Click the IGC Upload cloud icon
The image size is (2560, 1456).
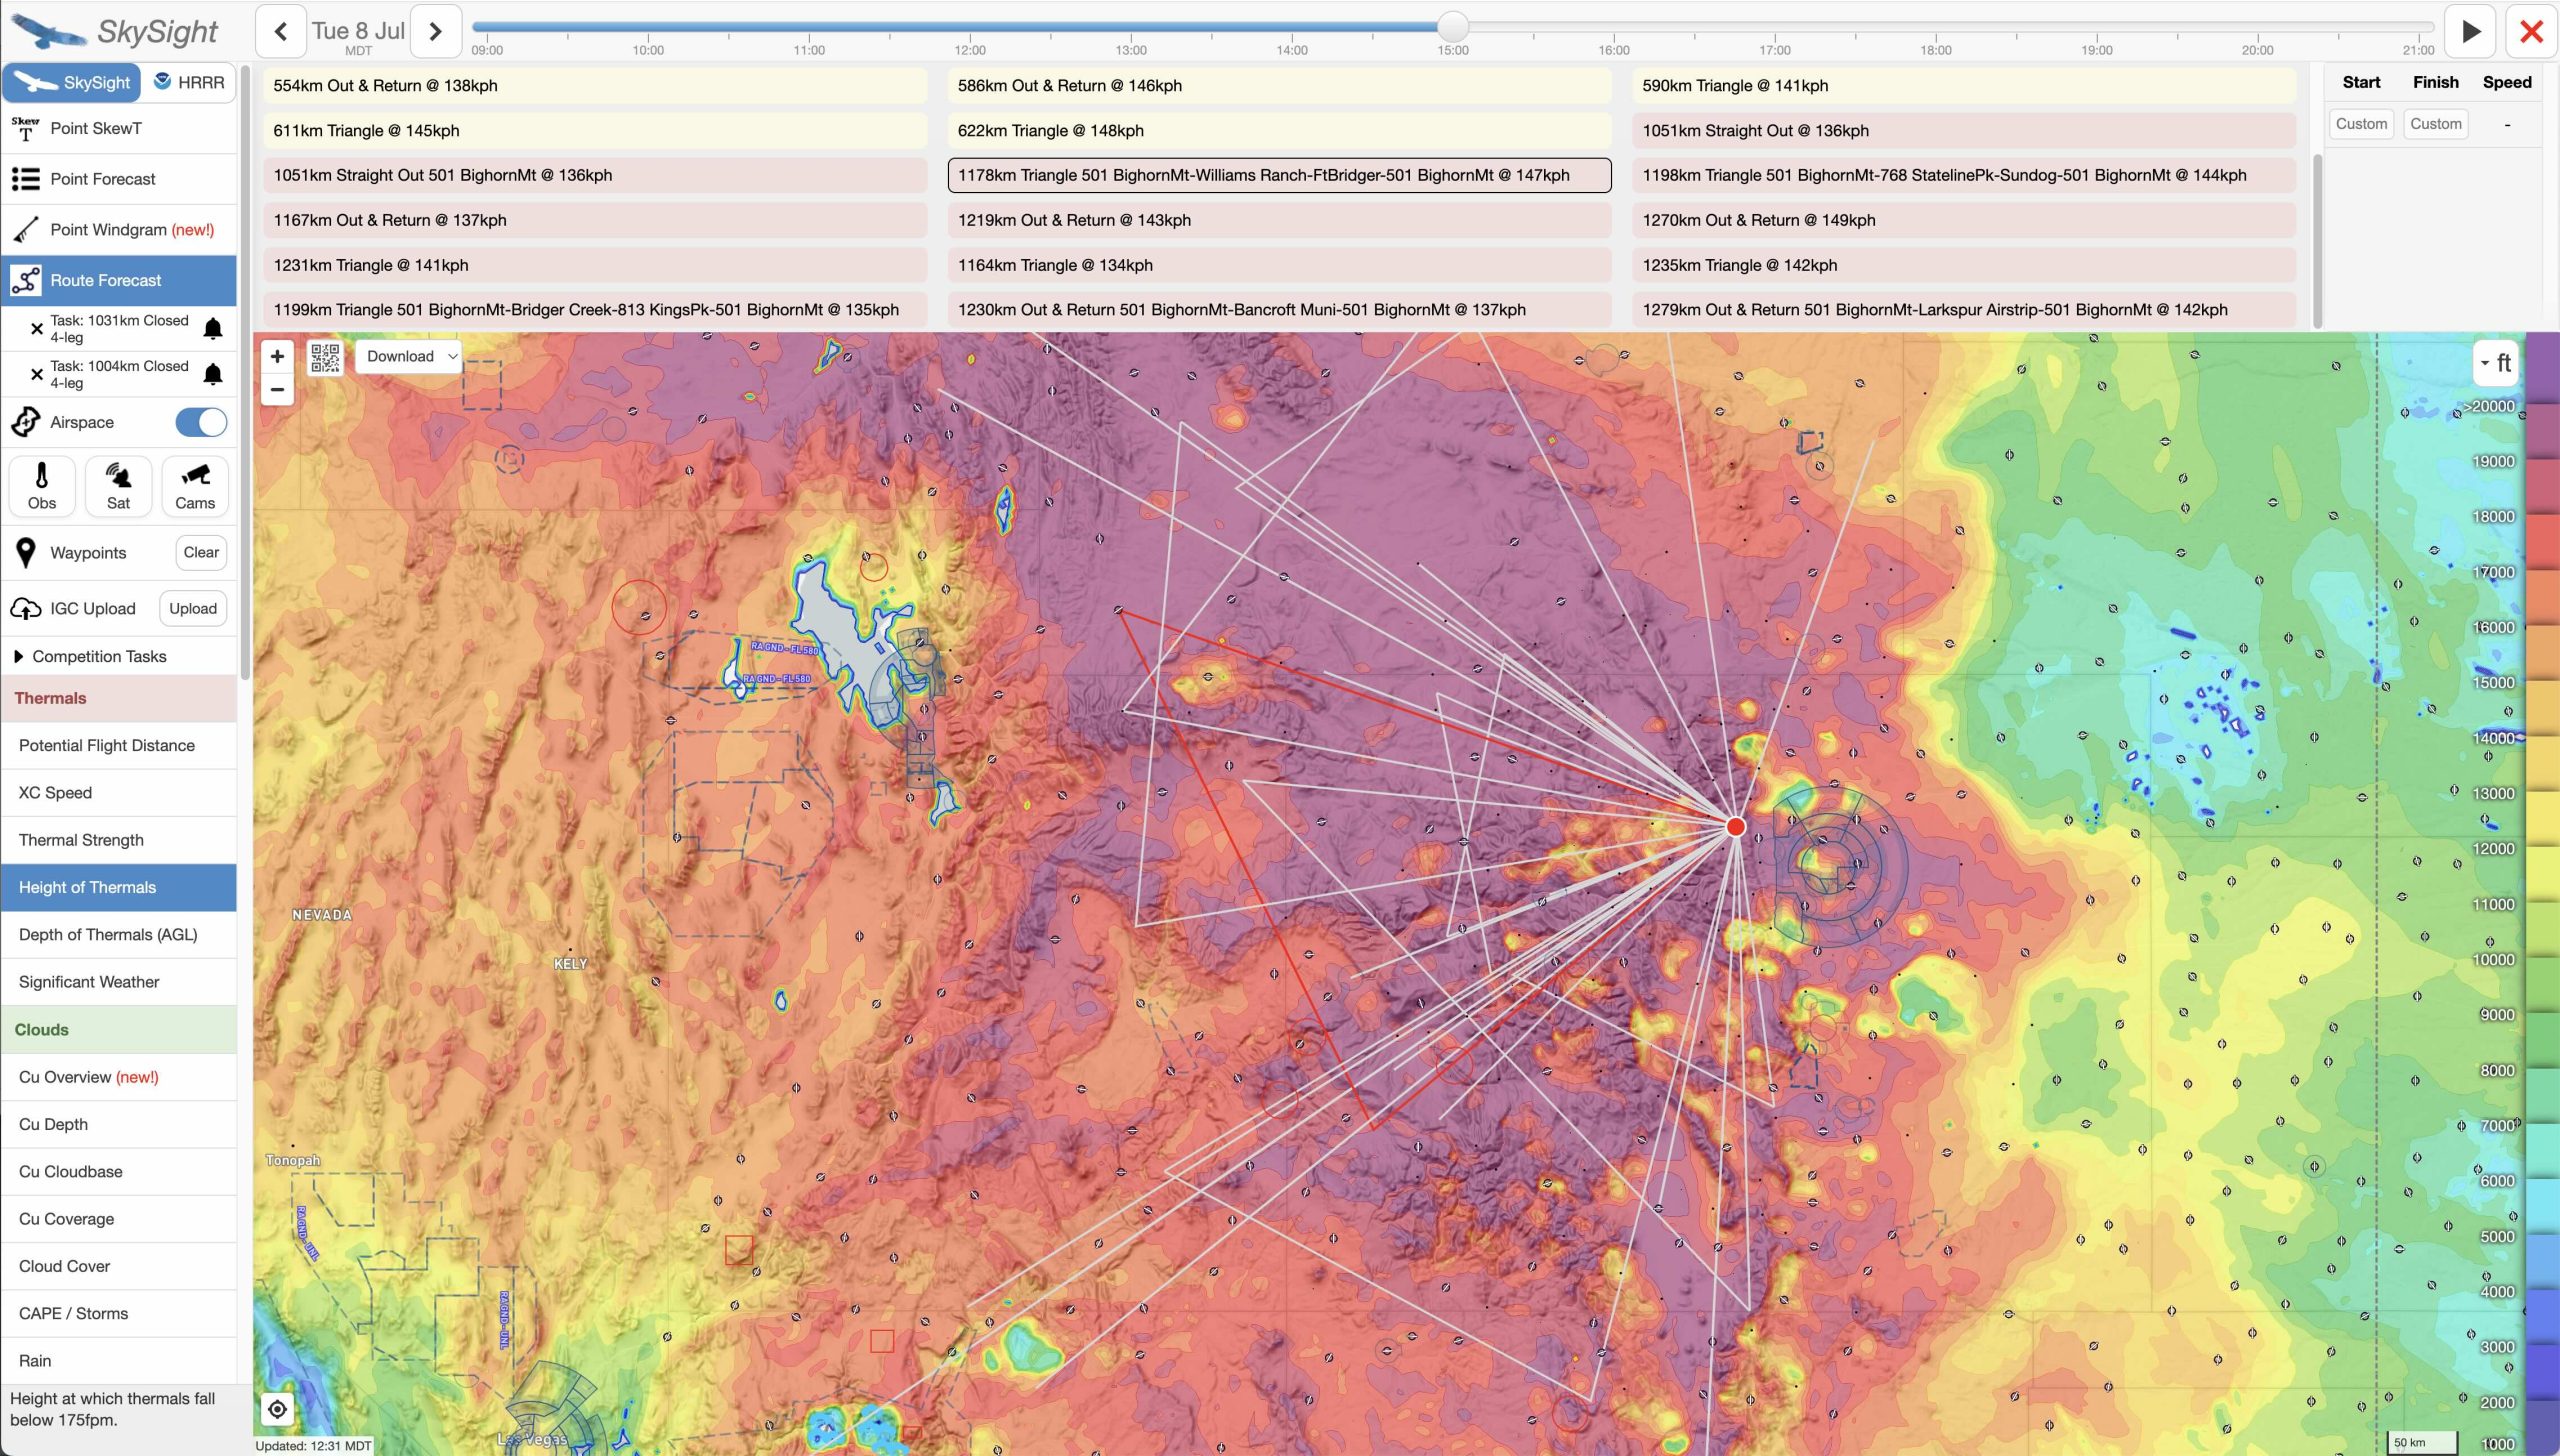click(25, 608)
